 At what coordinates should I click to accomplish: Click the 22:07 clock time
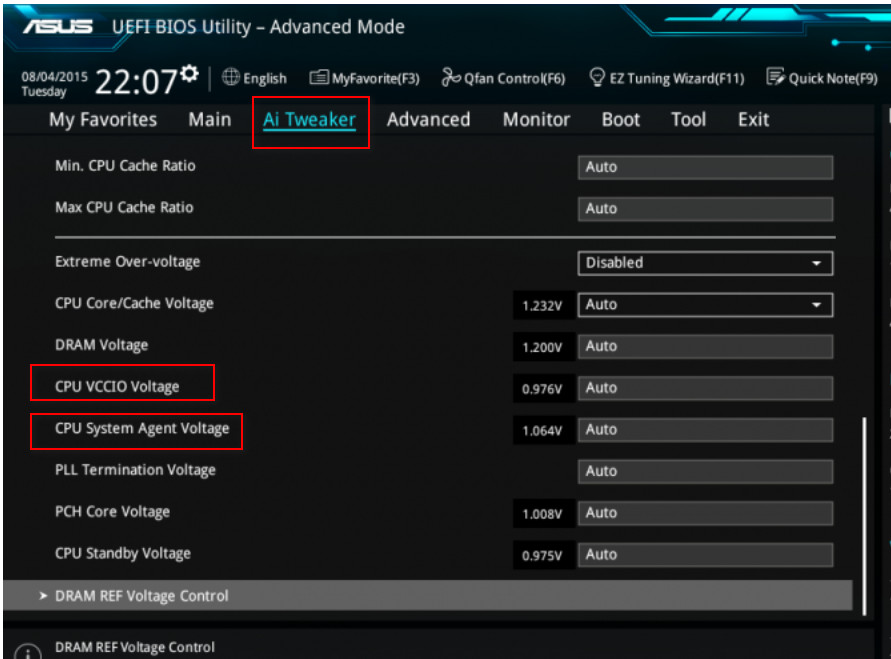[x=136, y=82]
